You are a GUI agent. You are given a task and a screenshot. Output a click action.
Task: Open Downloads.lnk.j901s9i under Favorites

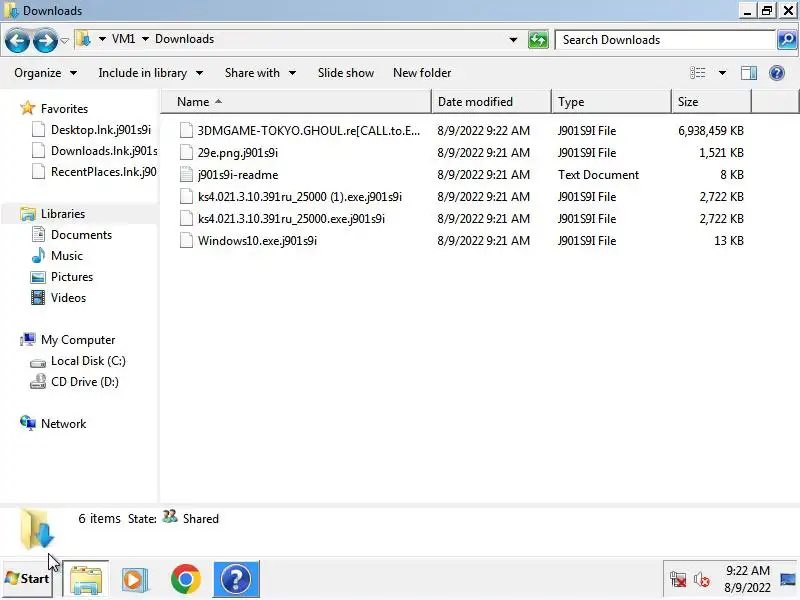coord(104,151)
